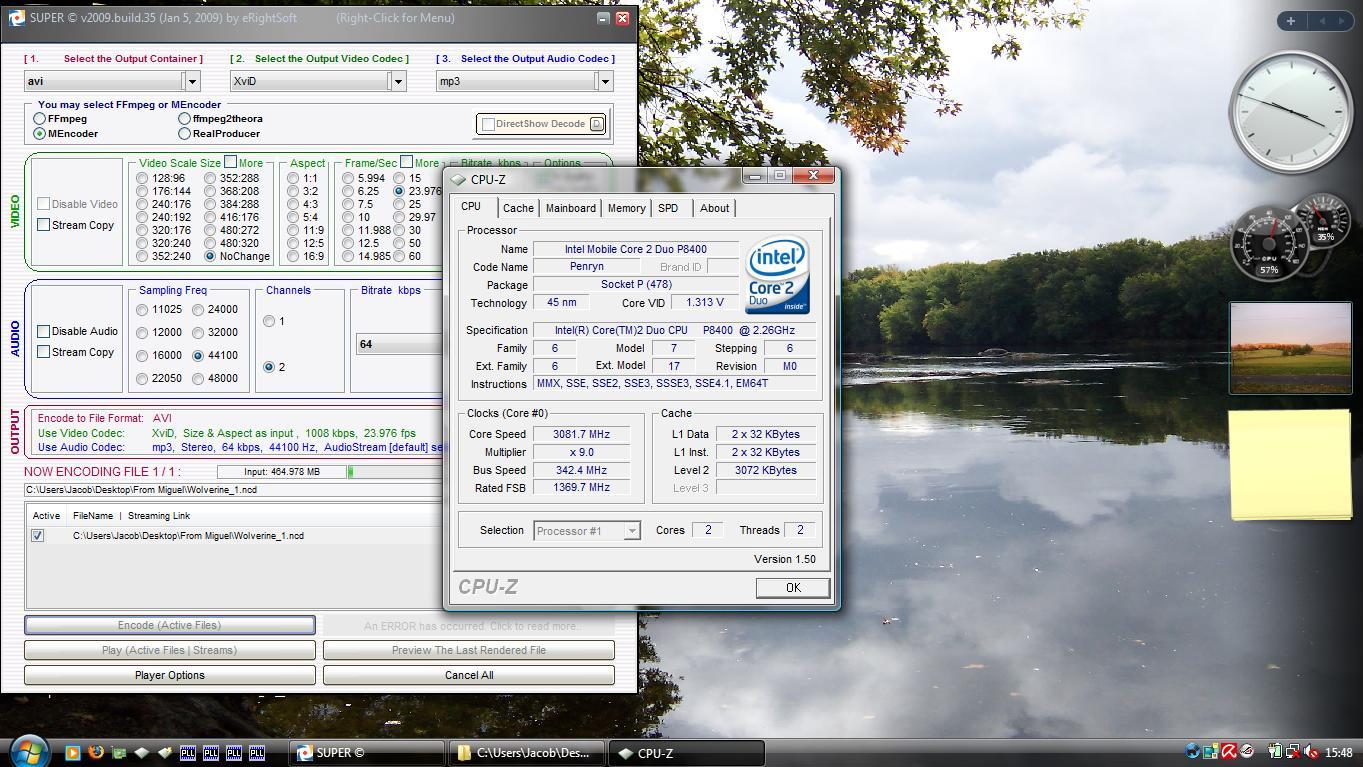Click the Intel Core 2 Duo logo

(776, 277)
